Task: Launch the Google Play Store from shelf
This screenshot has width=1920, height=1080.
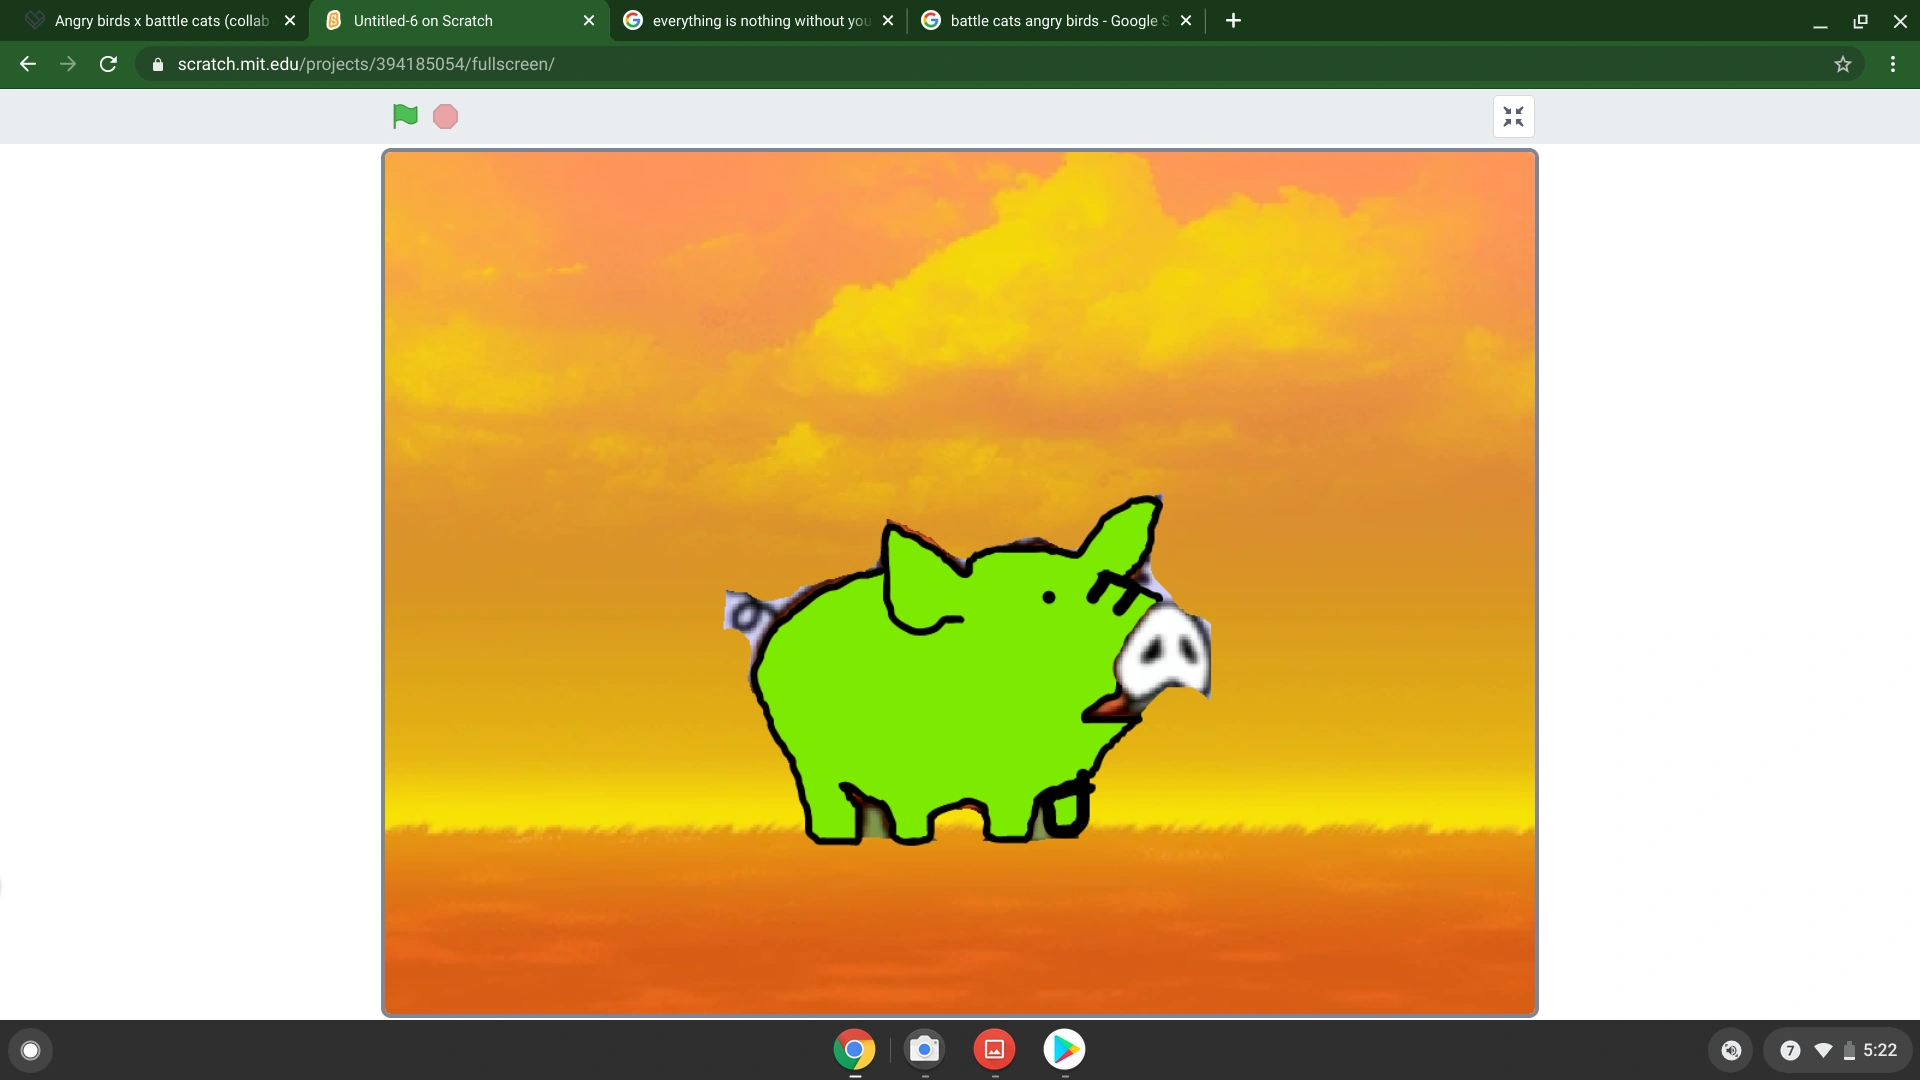Action: click(1064, 1049)
